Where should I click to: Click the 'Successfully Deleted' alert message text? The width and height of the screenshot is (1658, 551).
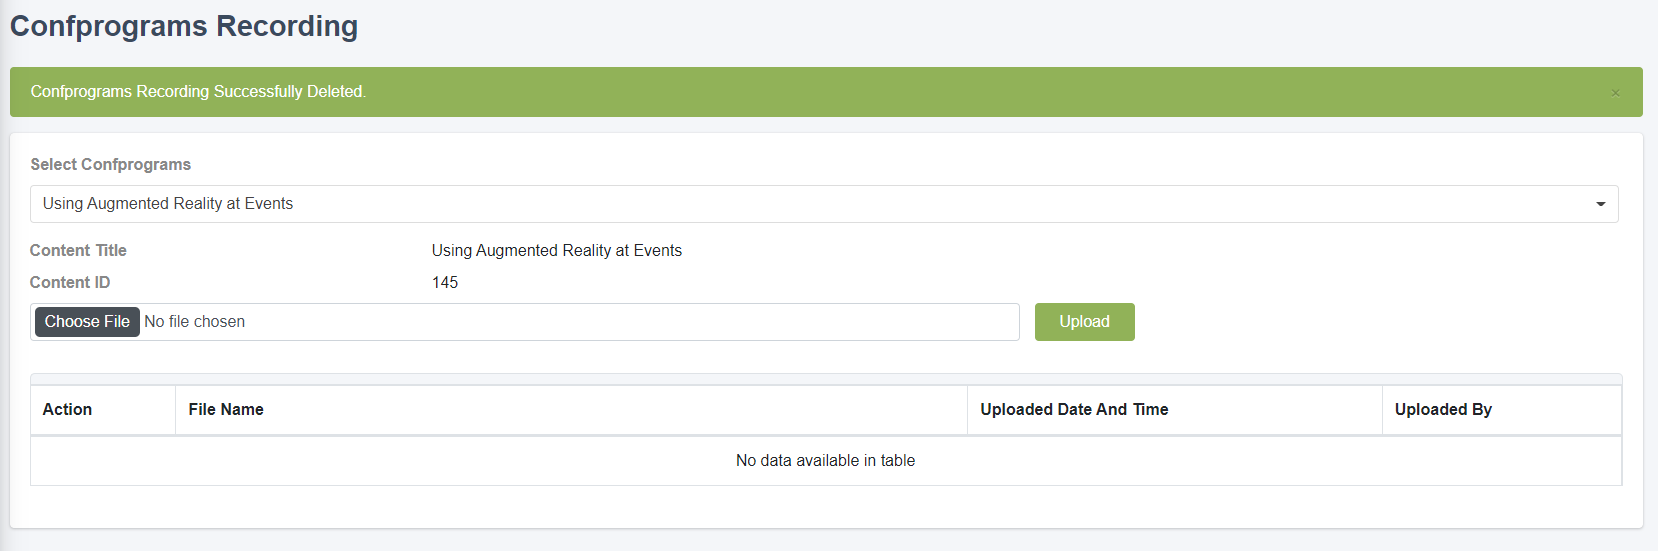tap(198, 92)
